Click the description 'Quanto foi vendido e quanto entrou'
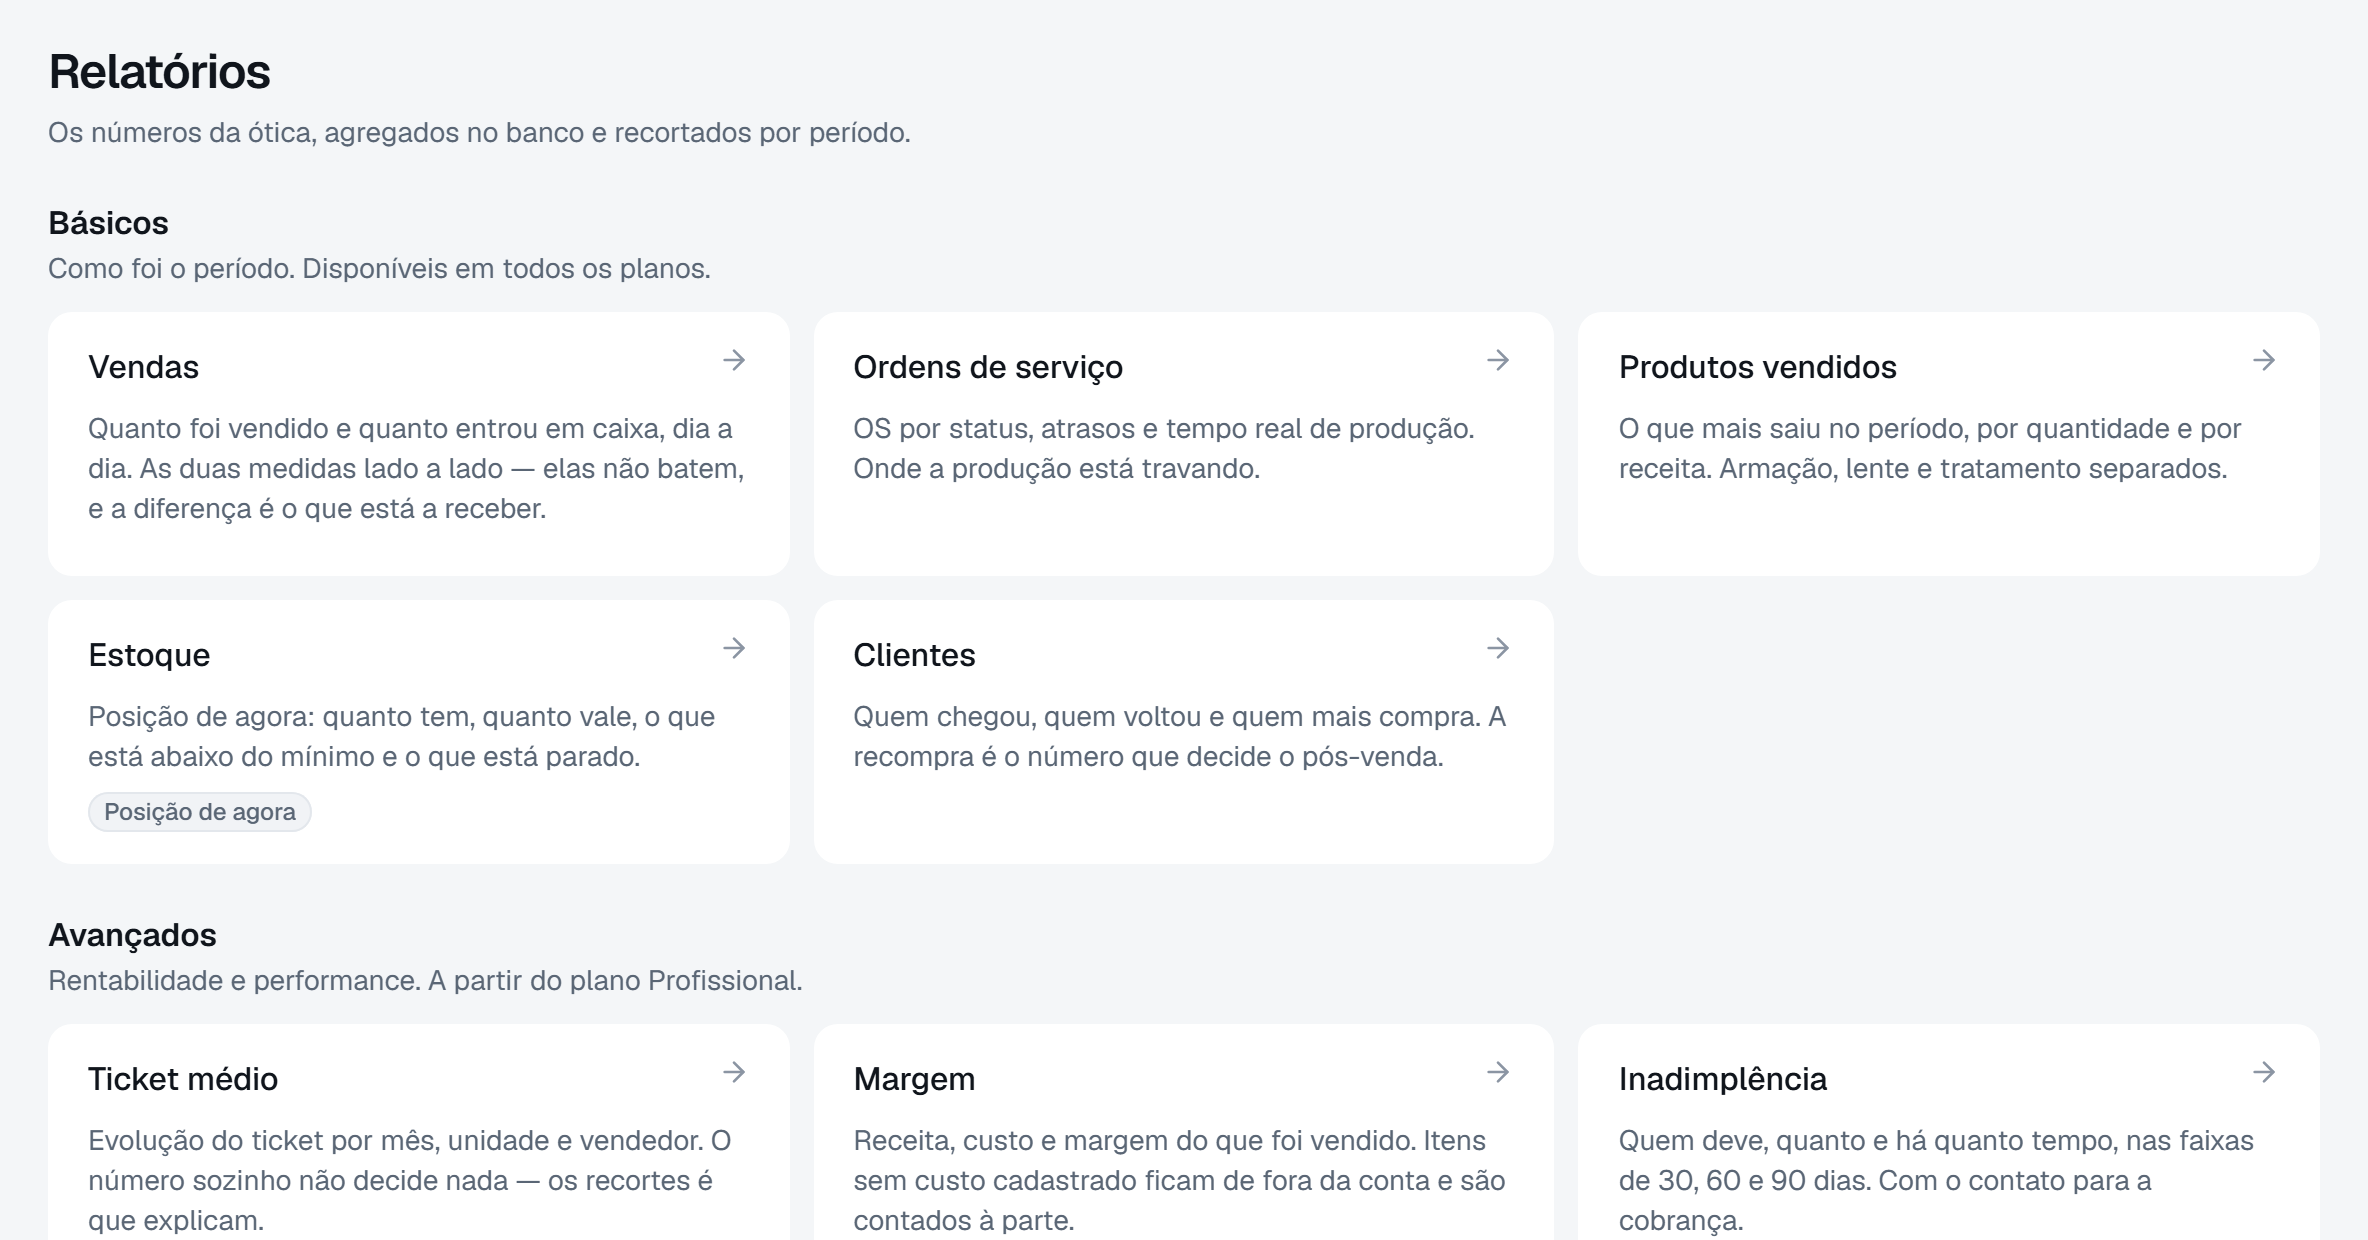The height and width of the screenshot is (1240, 2368). [x=416, y=469]
